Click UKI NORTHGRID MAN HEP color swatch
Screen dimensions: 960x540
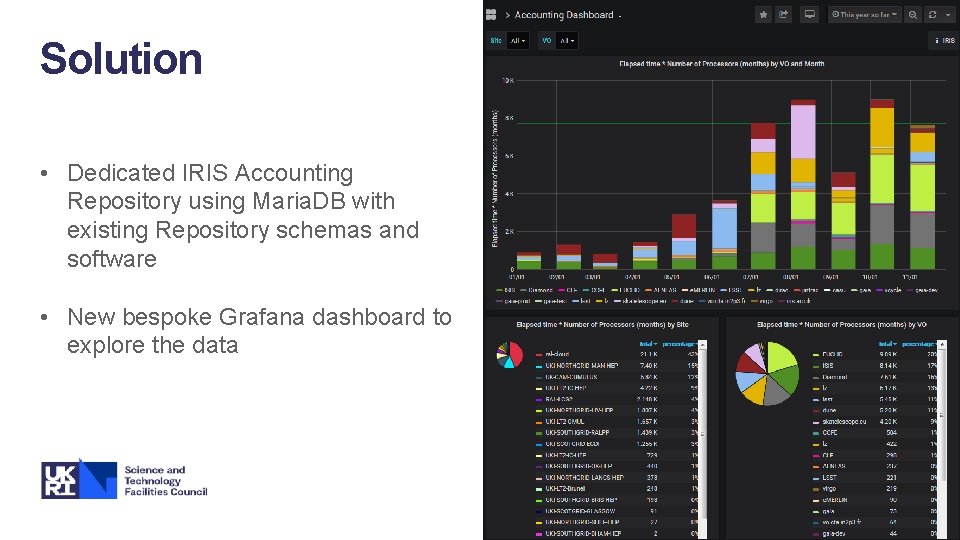(x=539, y=366)
